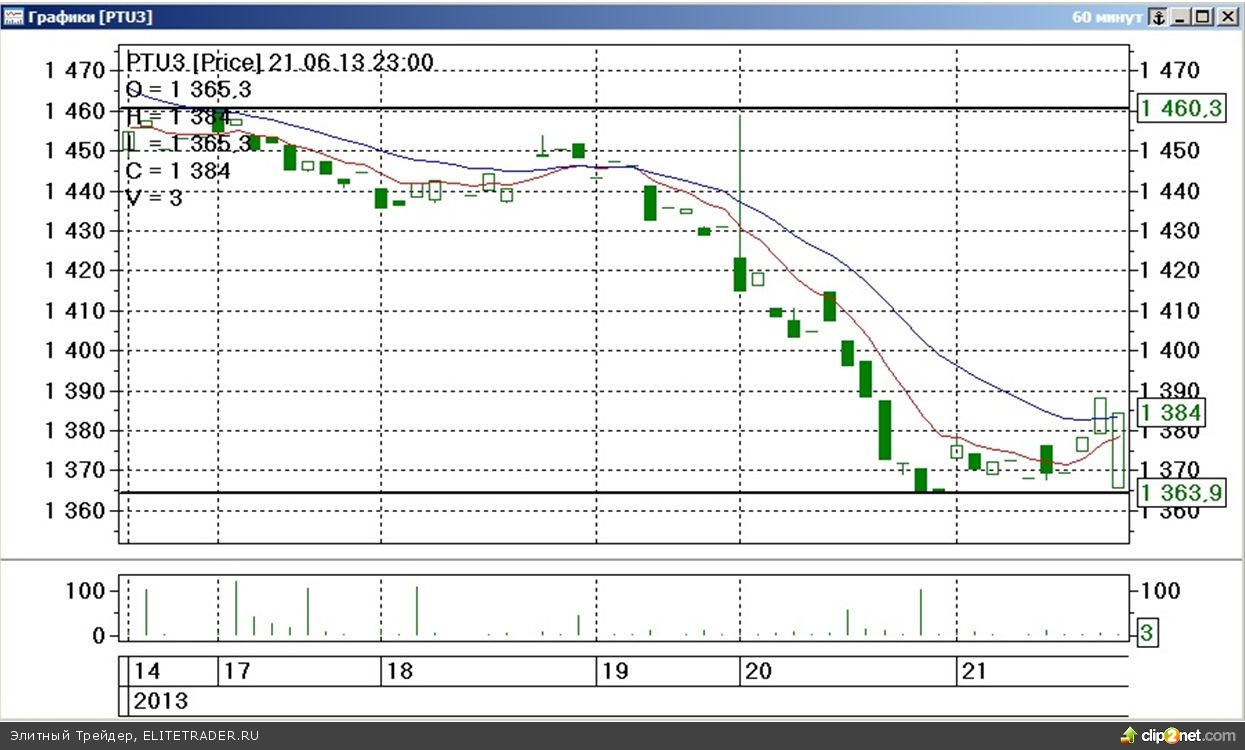This screenshot has width=1245, height=750.
Task: Click date 20 on the time axis
Action: [758, 671]
